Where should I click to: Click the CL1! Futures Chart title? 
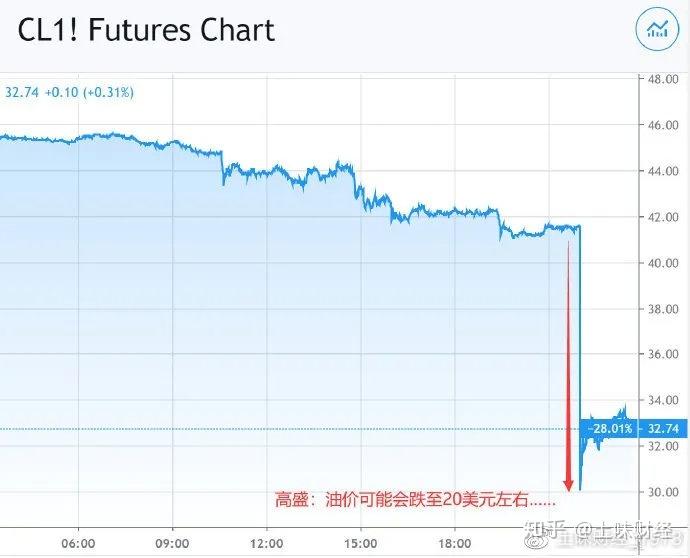point(146,30)
